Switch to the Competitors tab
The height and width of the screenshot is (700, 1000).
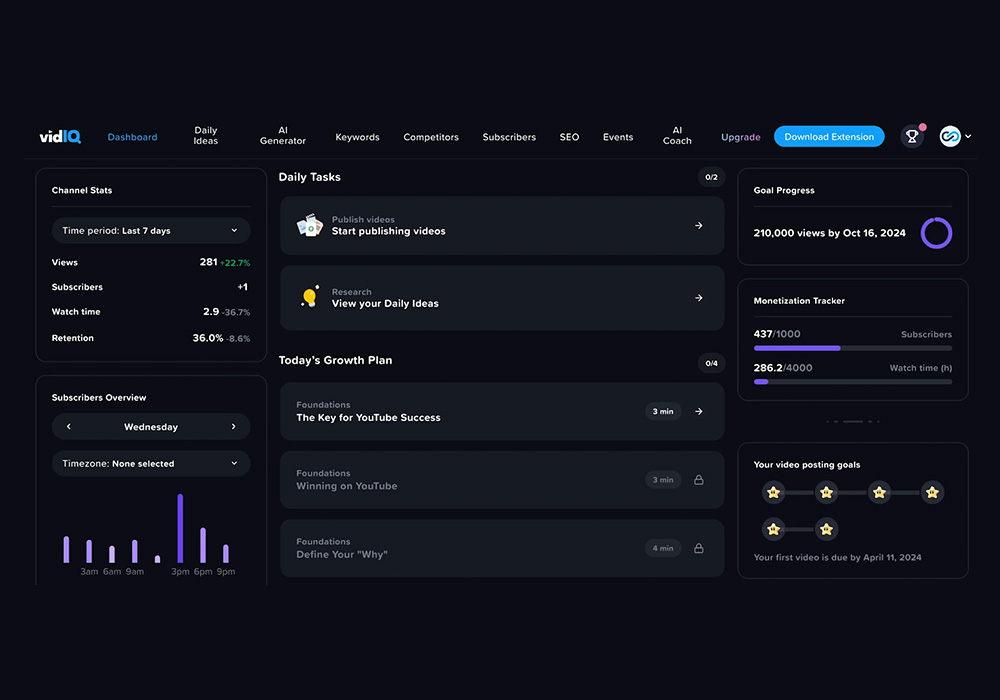click(x=431, y=137)
